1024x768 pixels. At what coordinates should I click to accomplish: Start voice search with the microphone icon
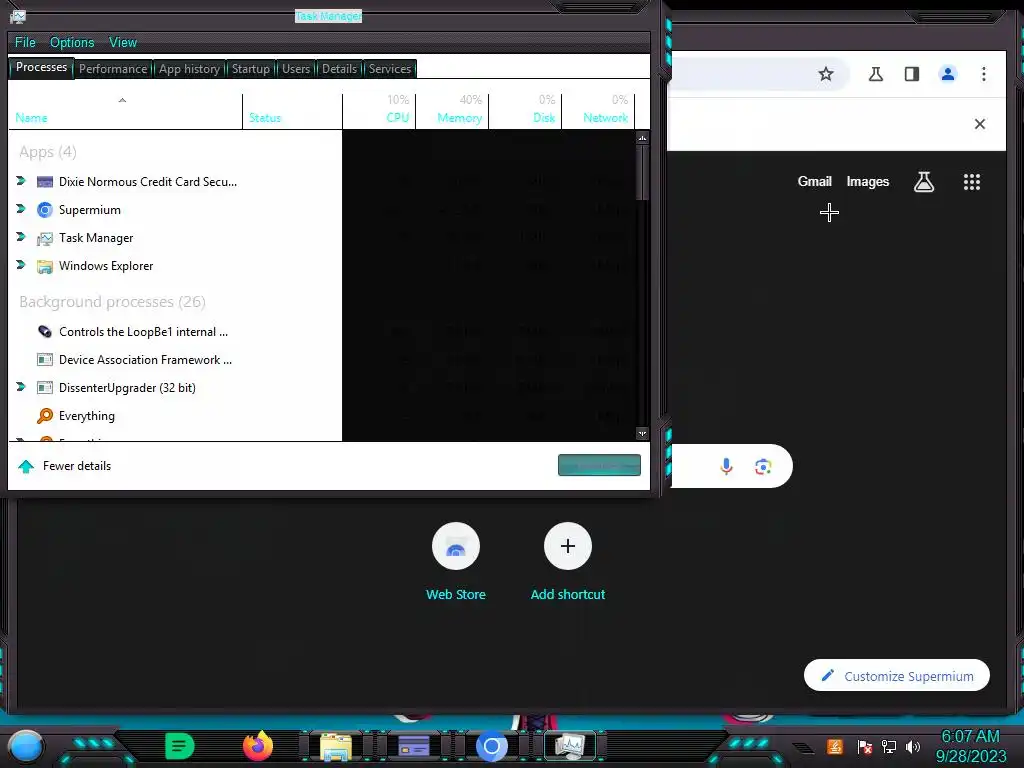tap(726, 466)
